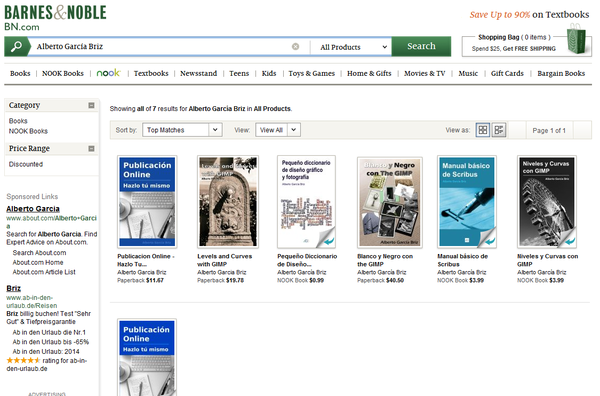Viewport: 600px width, 396px height.
Task: Click the Paperback $40.50 price text
Action: [x=380, y=280]
